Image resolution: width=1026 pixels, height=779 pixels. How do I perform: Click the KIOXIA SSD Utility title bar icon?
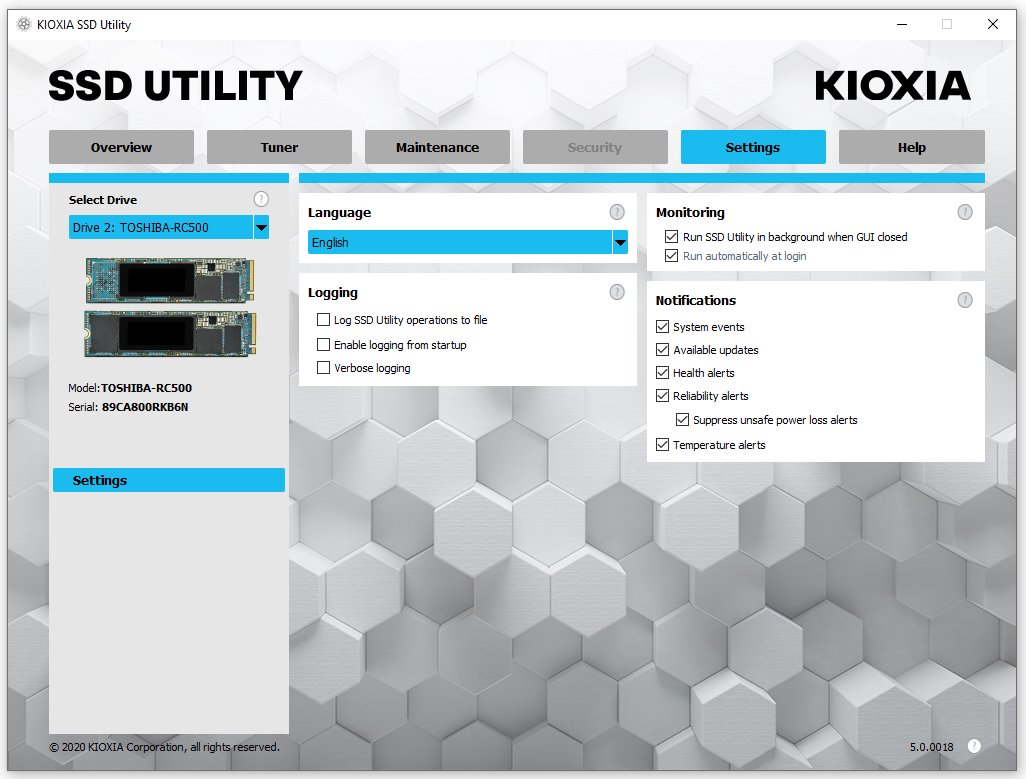click(24, 24)
